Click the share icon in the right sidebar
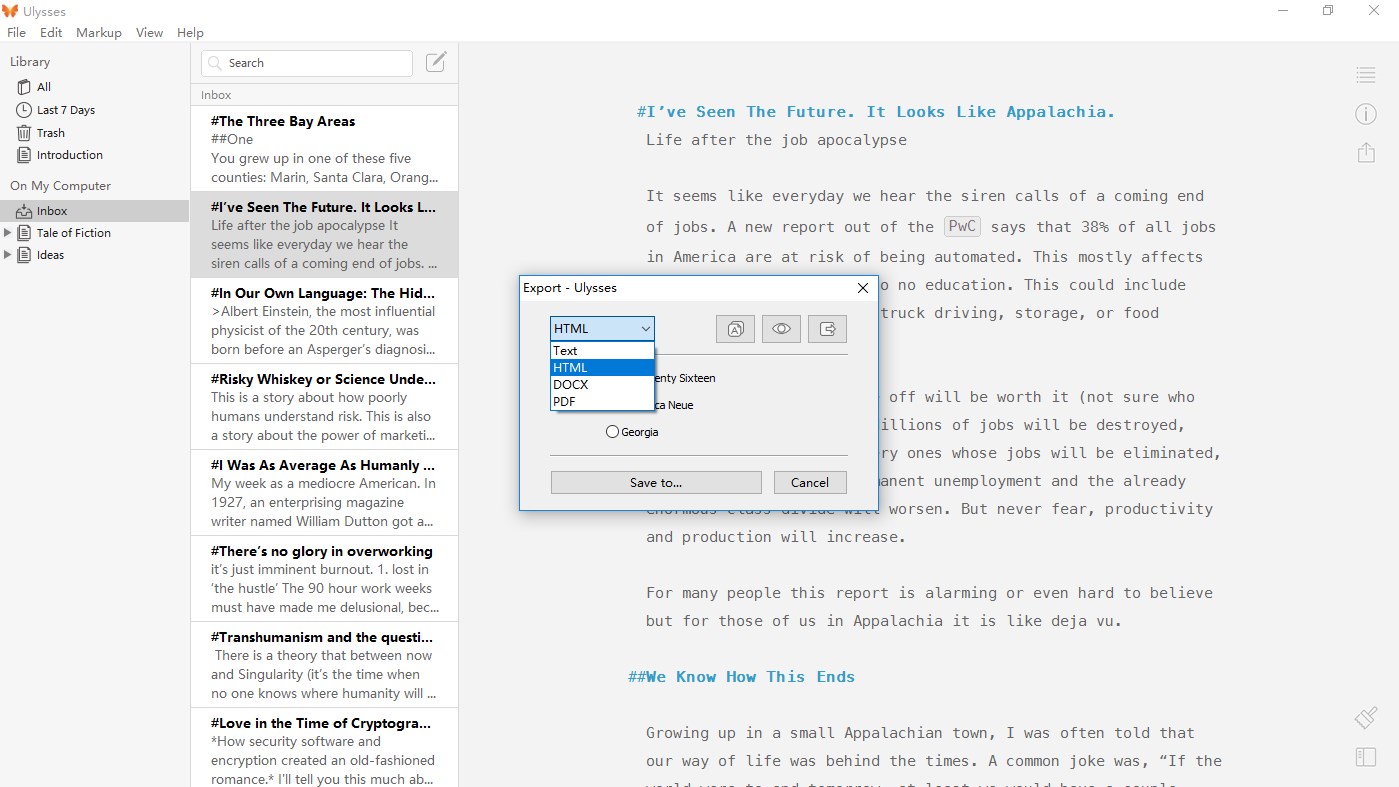Image resolution: width=1399 pixels, height=787 pixels. click(x=1366, y=152)
